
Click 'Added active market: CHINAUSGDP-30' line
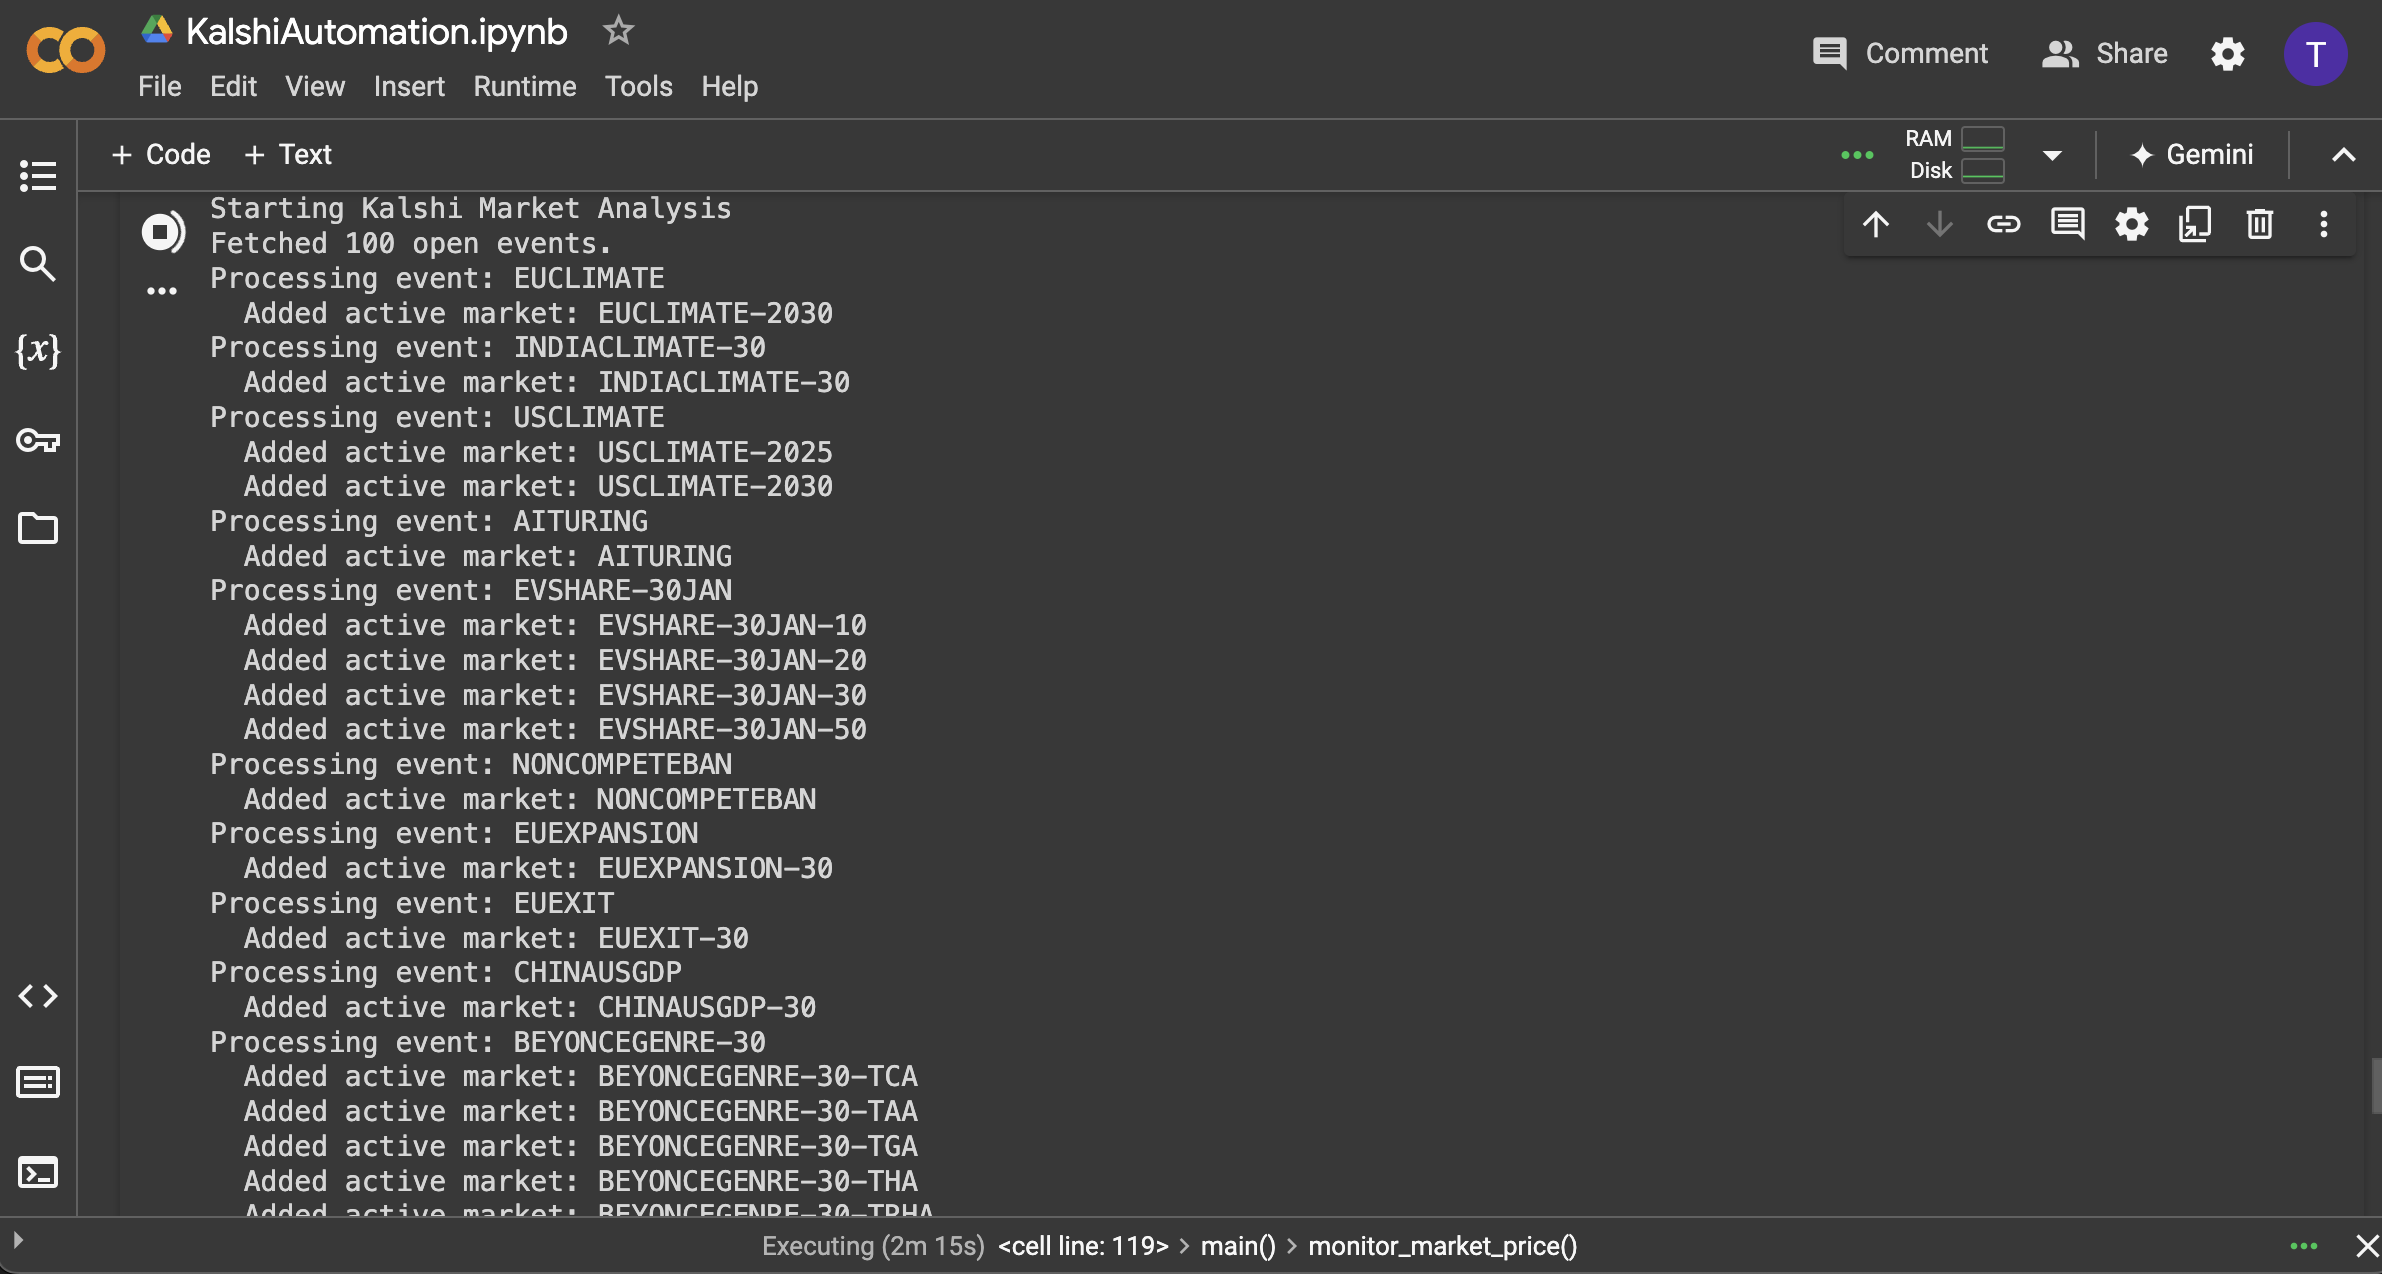click(x=530, y=1007)
